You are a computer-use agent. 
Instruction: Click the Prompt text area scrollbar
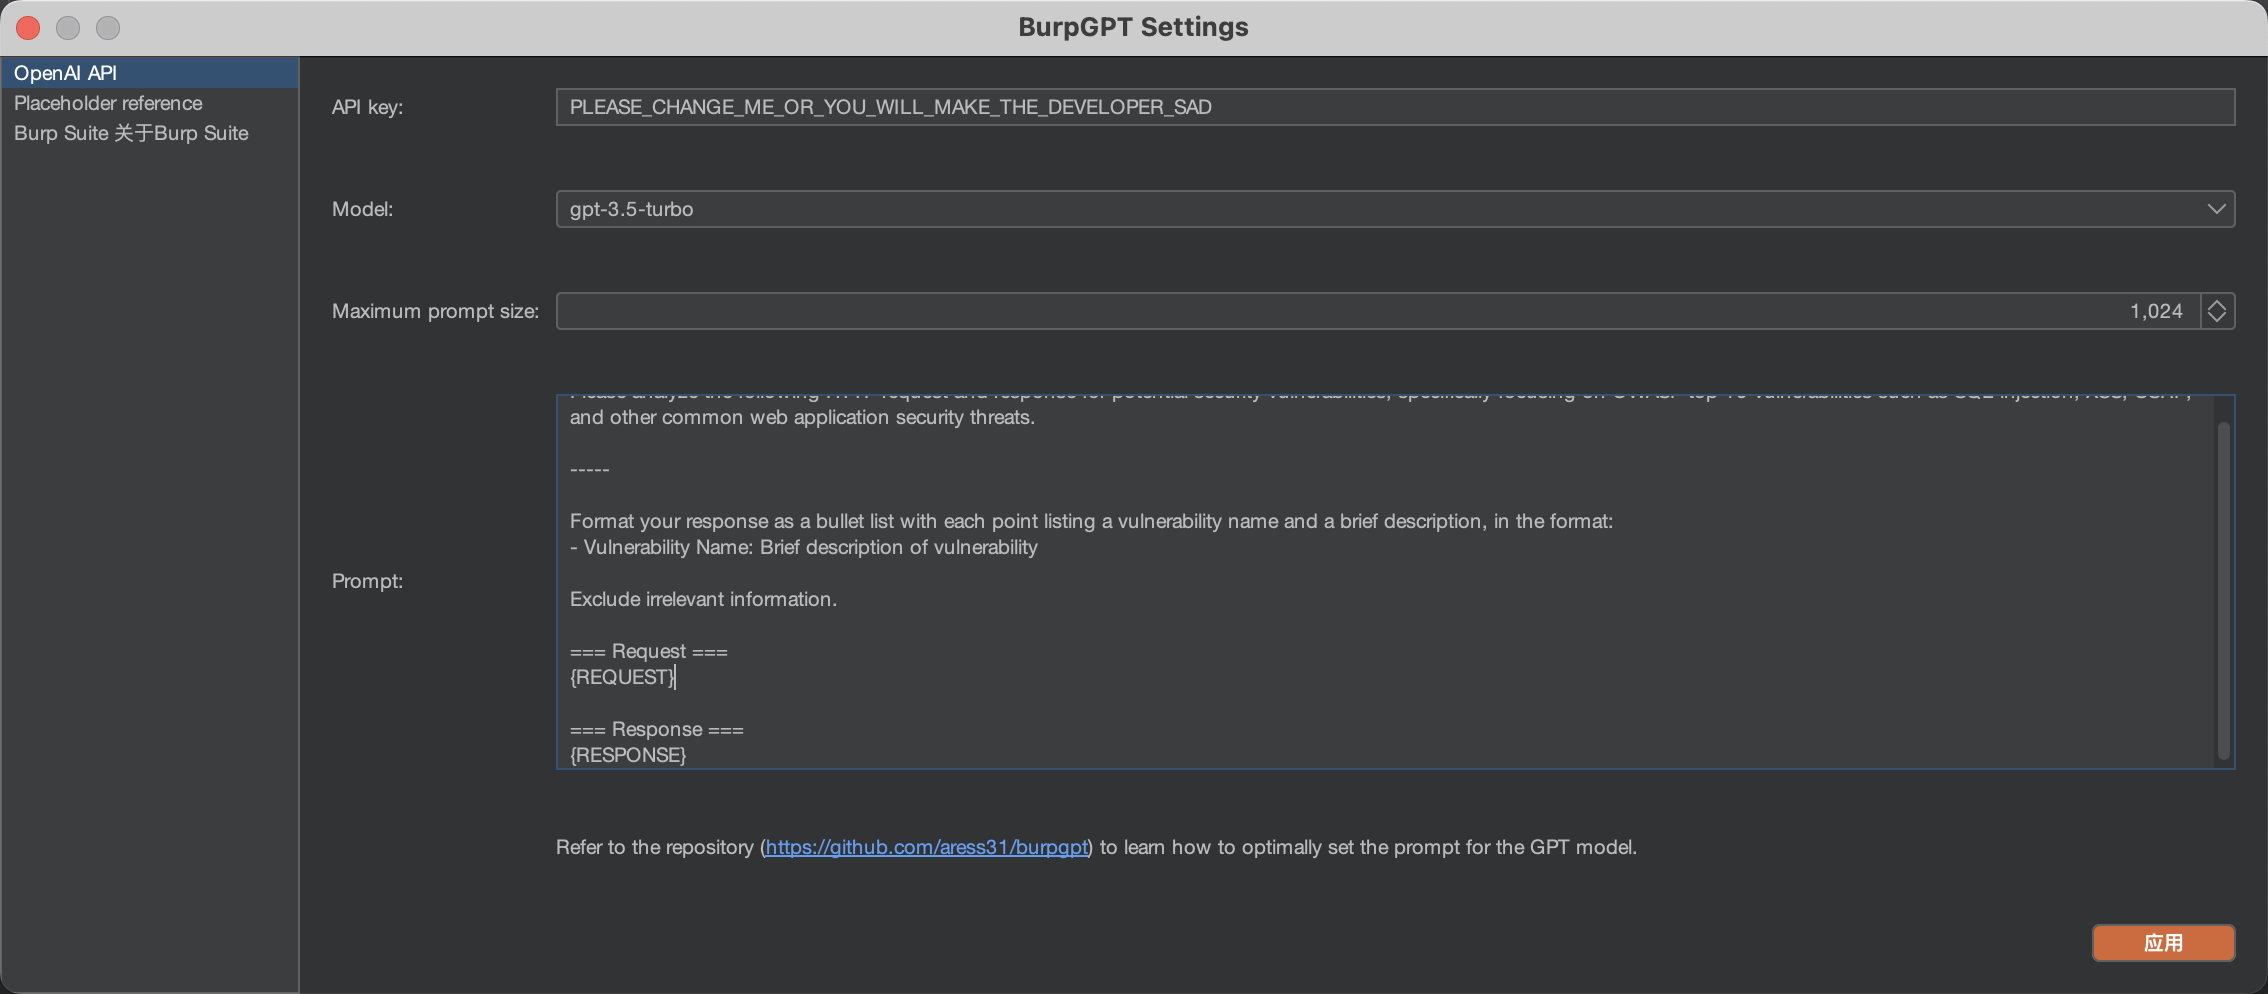click(x=2223, y=590)
